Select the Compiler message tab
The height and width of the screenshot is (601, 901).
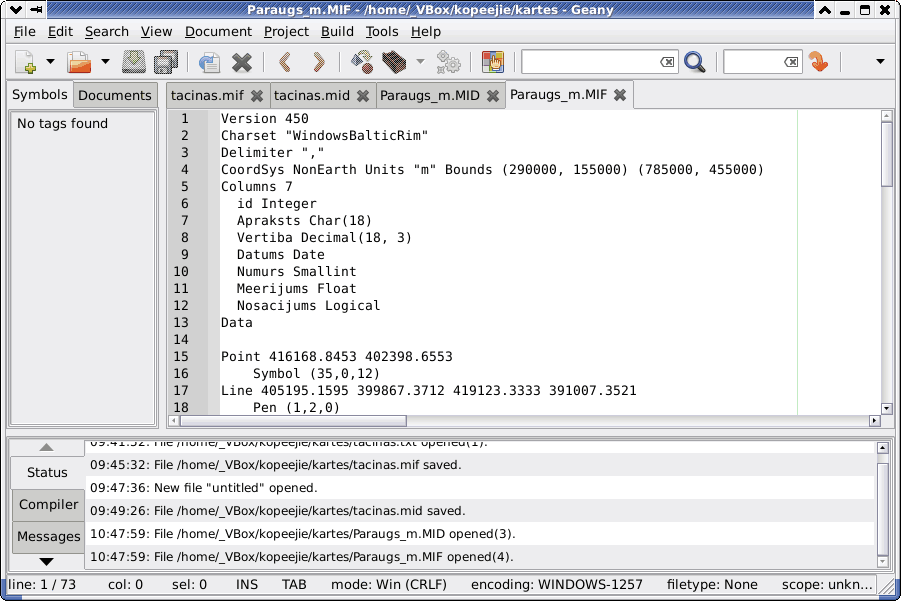click(x=48, y=504)
